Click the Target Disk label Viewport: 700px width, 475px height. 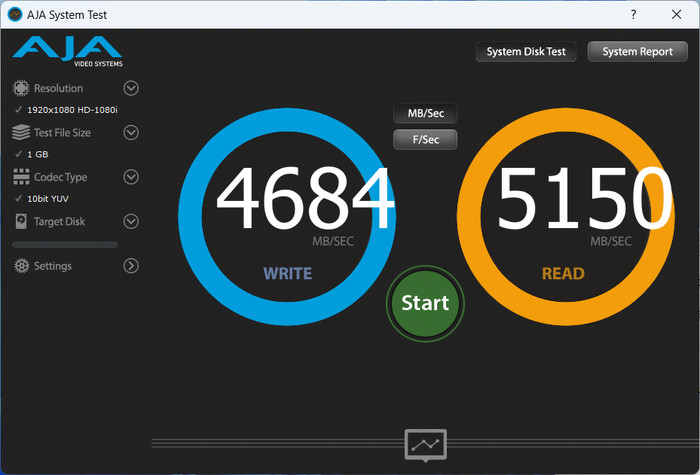click(59, 221)
